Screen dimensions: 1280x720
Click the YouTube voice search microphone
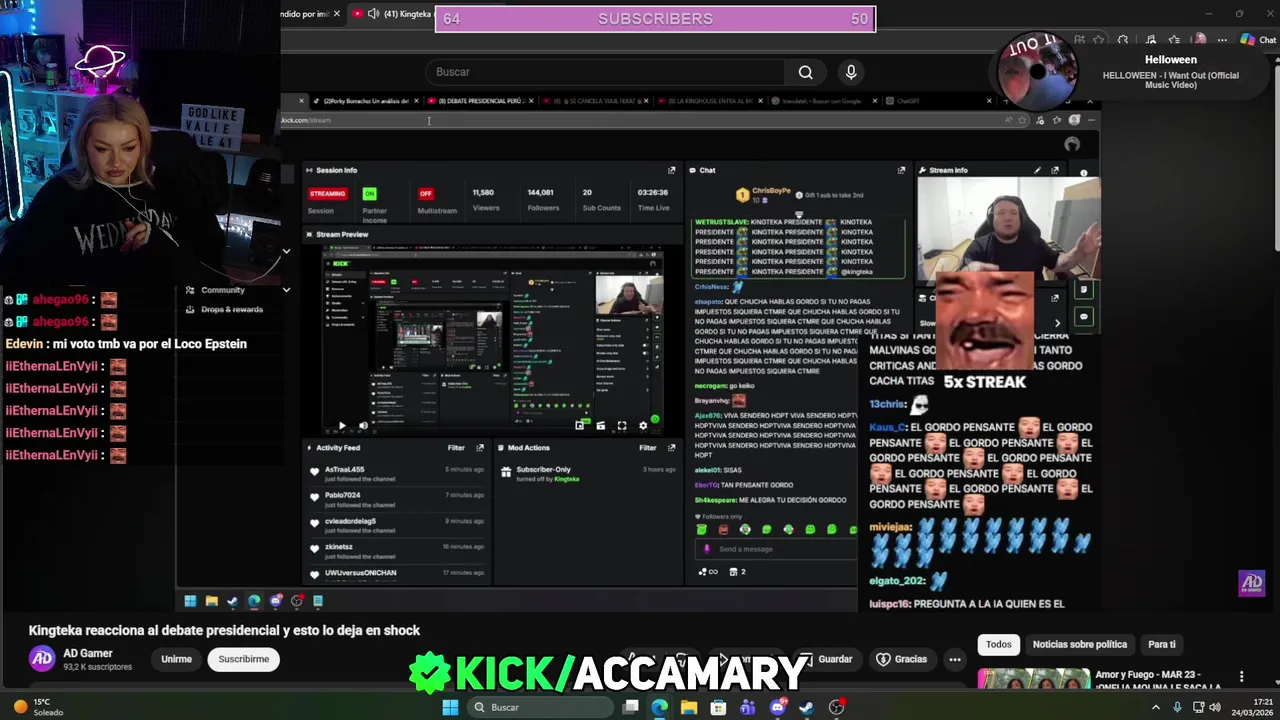pos(851,72)
